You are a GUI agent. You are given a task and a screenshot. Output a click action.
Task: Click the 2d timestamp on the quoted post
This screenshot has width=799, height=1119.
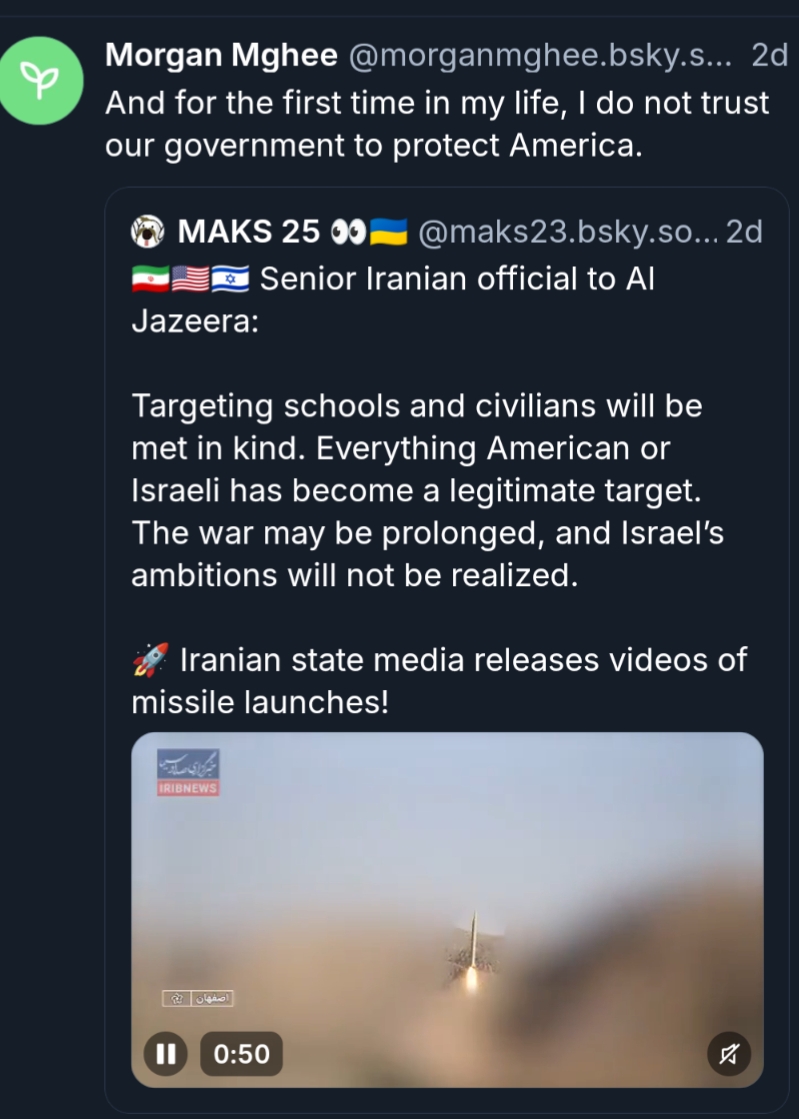(743, 232)
